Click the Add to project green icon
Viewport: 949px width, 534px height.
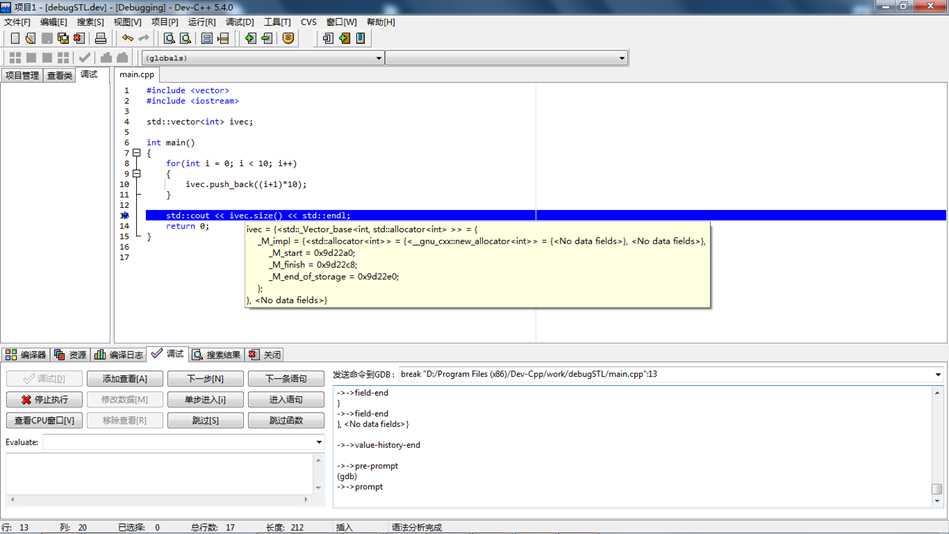pyautogui.click(x=344, y=38)
